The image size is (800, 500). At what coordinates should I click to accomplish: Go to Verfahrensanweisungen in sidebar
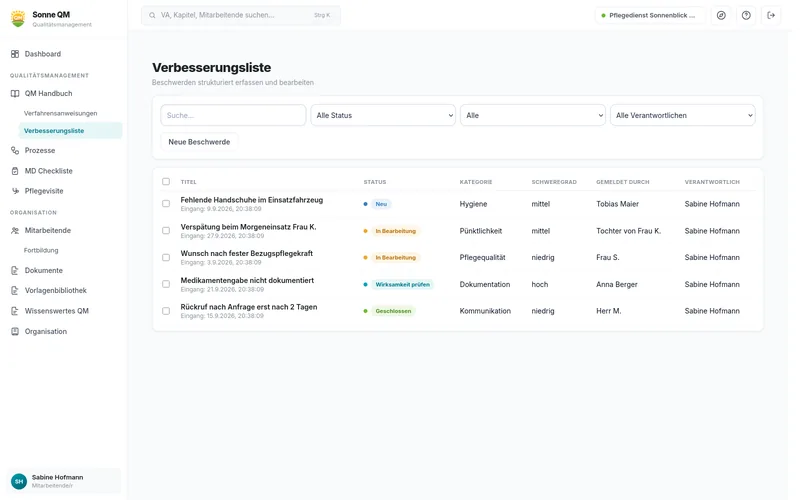point(60,113)
